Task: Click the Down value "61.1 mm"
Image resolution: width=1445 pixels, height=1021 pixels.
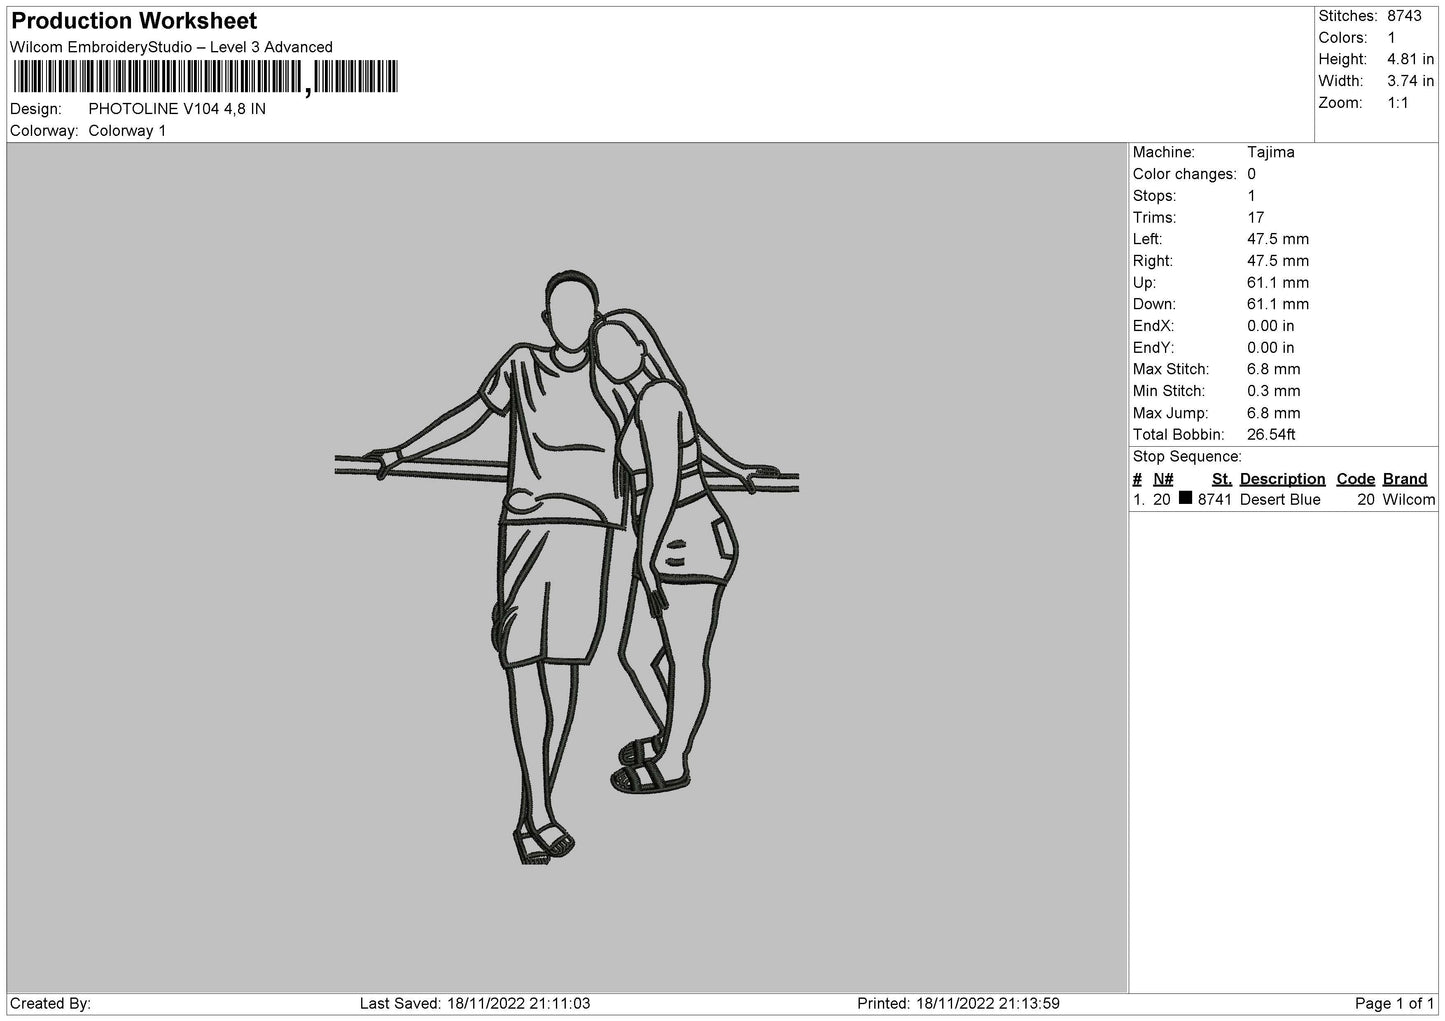Action: (1278, 304)
